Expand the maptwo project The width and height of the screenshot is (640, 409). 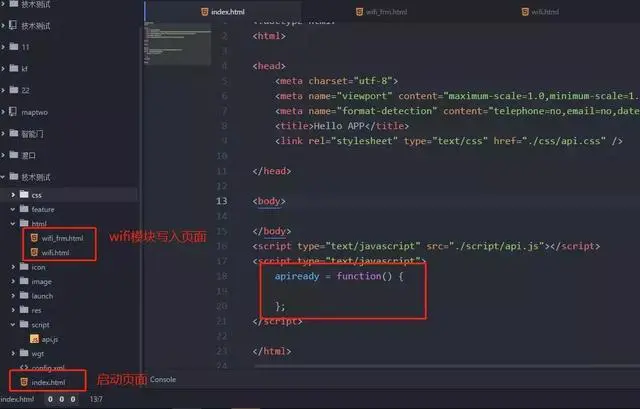pos(3,111)
